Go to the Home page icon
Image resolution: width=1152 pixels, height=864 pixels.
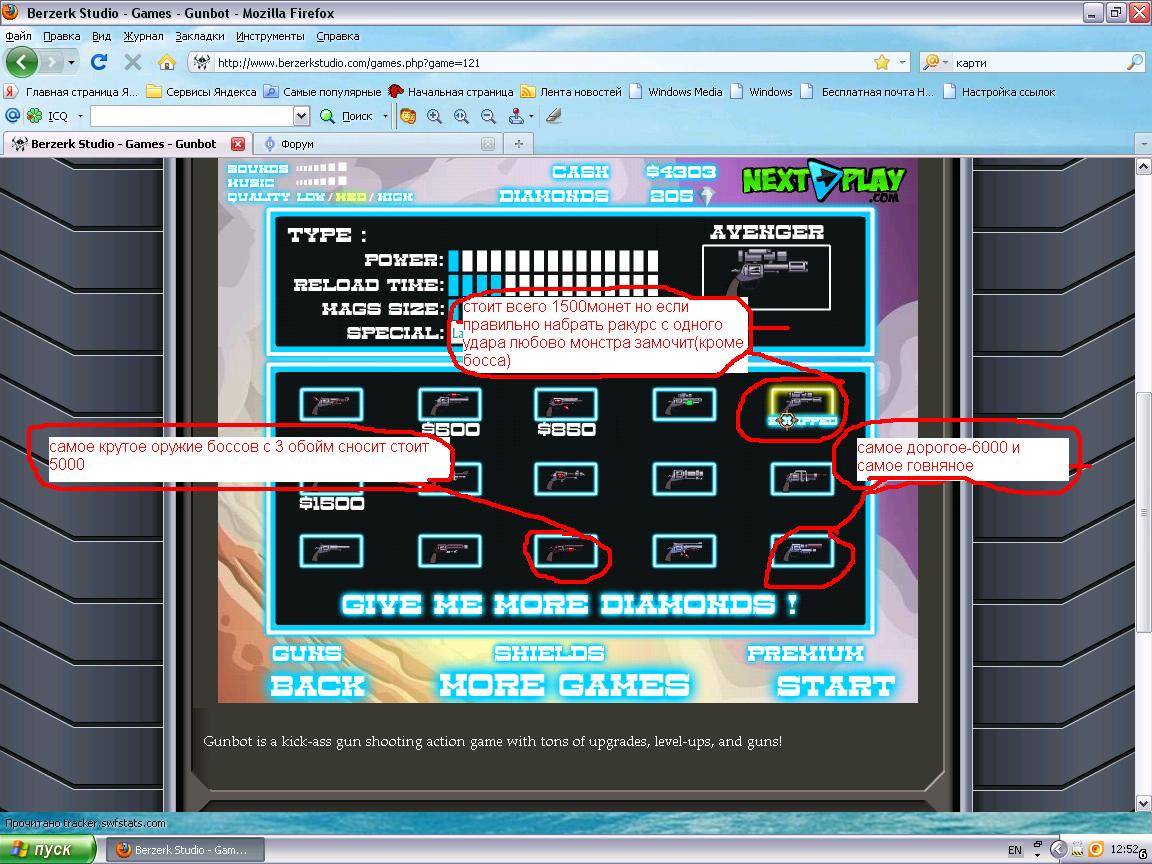pyautogui.click(x=167, y=62)
